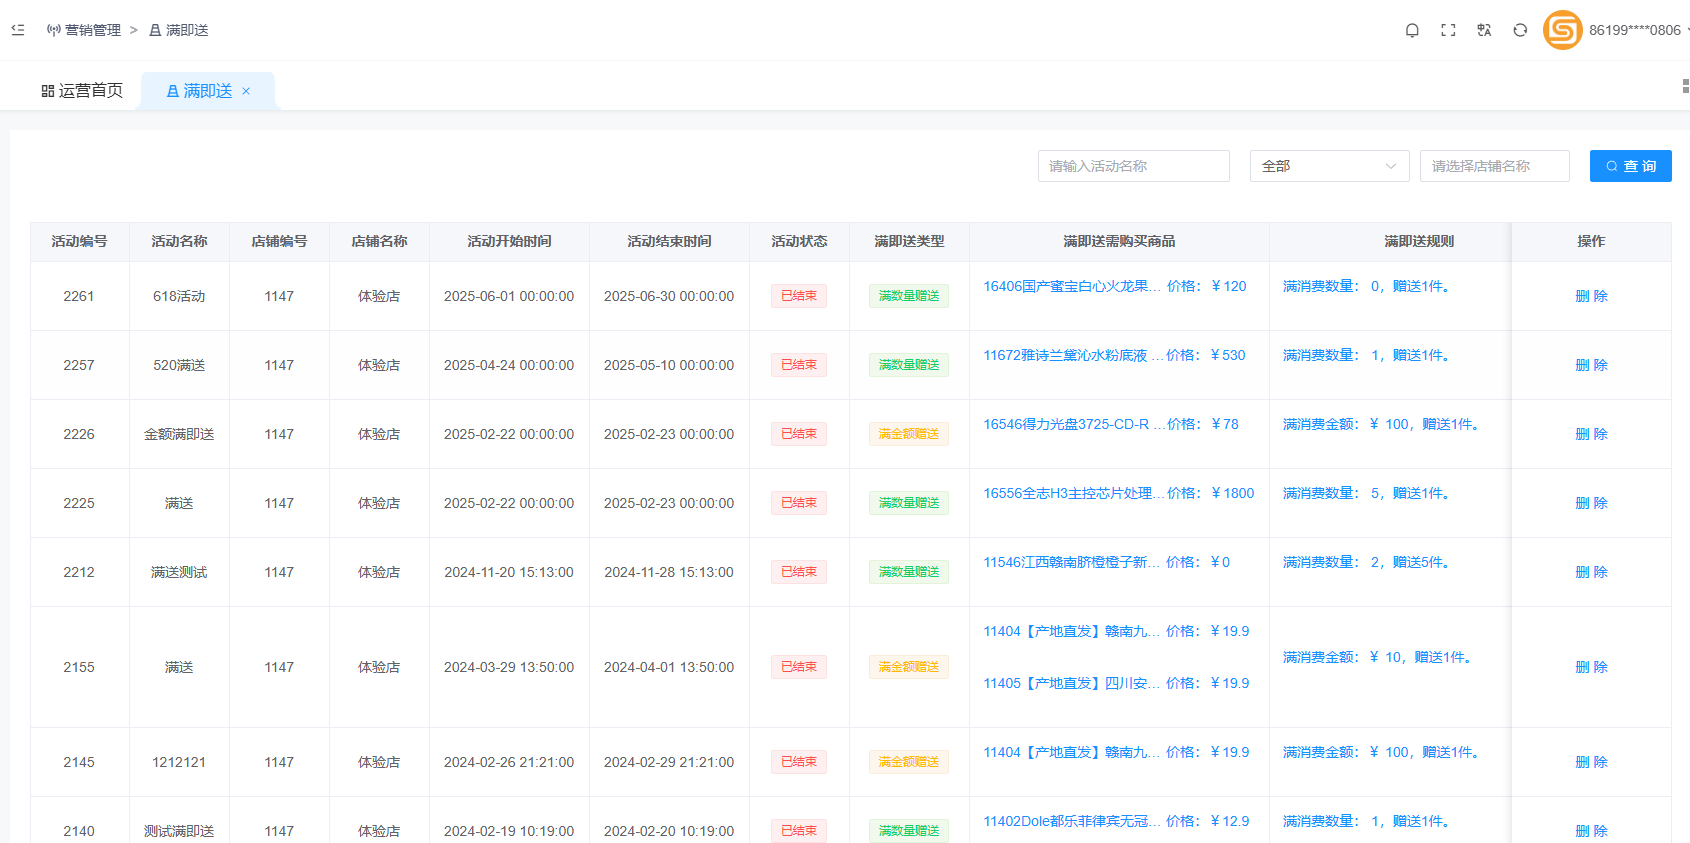Open the 请选择店铺名称 store selector
The height and width of the screenshot is (843, 1690).
[1494, 166]
